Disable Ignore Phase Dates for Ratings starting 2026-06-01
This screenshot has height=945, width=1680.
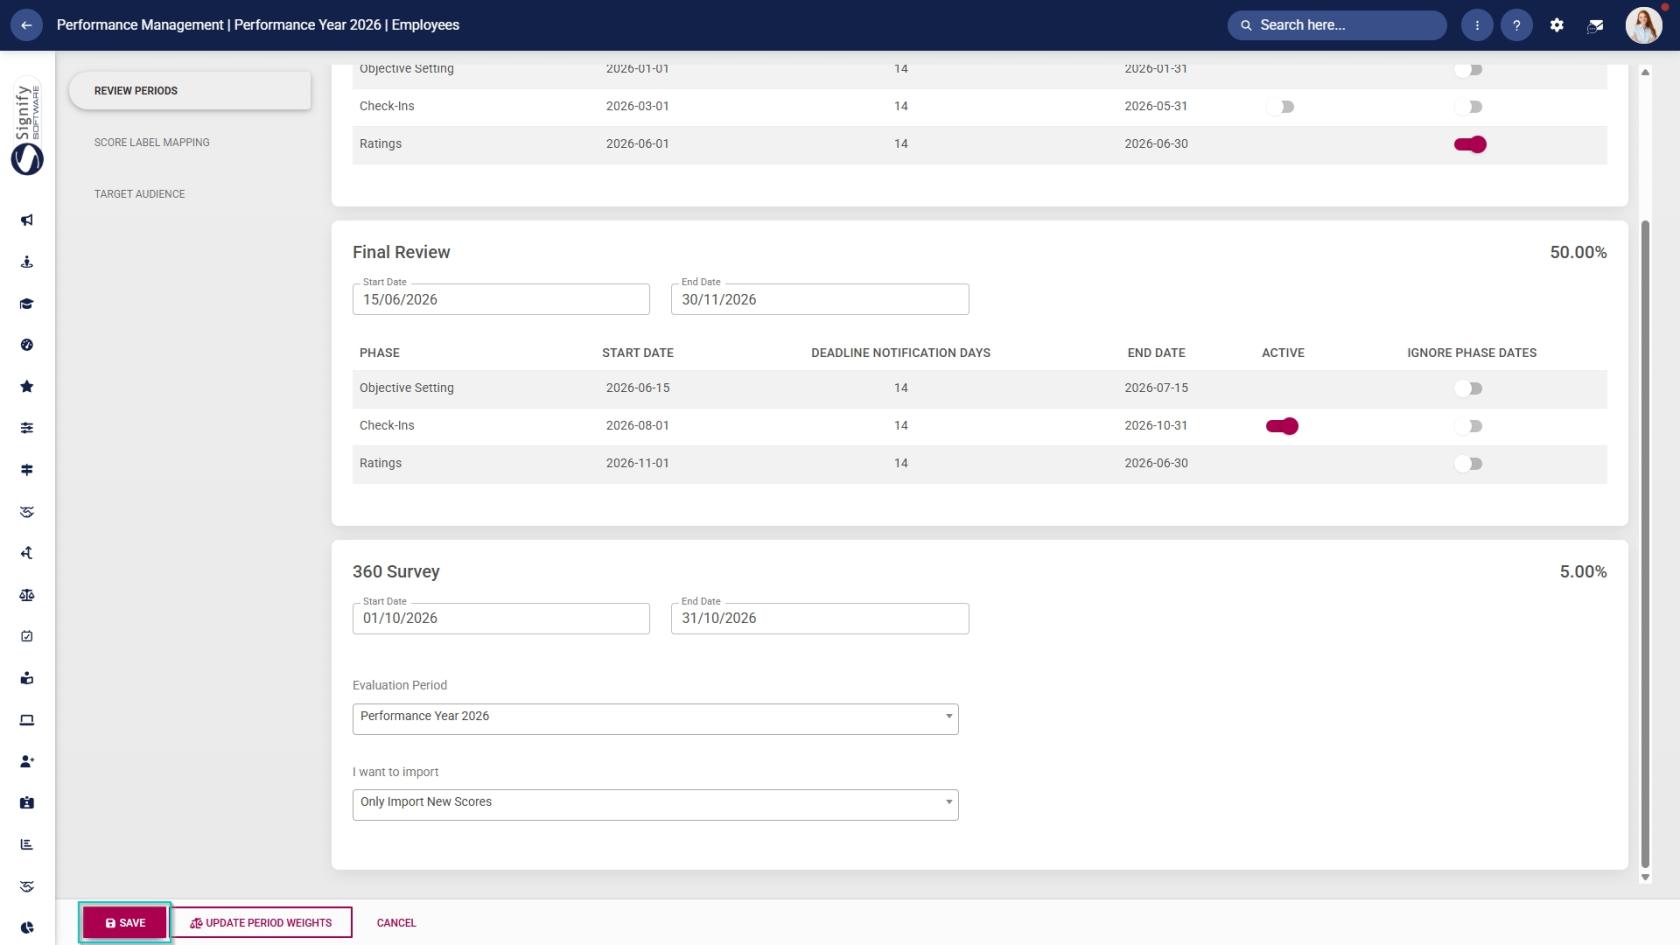tap(1470, 144)
